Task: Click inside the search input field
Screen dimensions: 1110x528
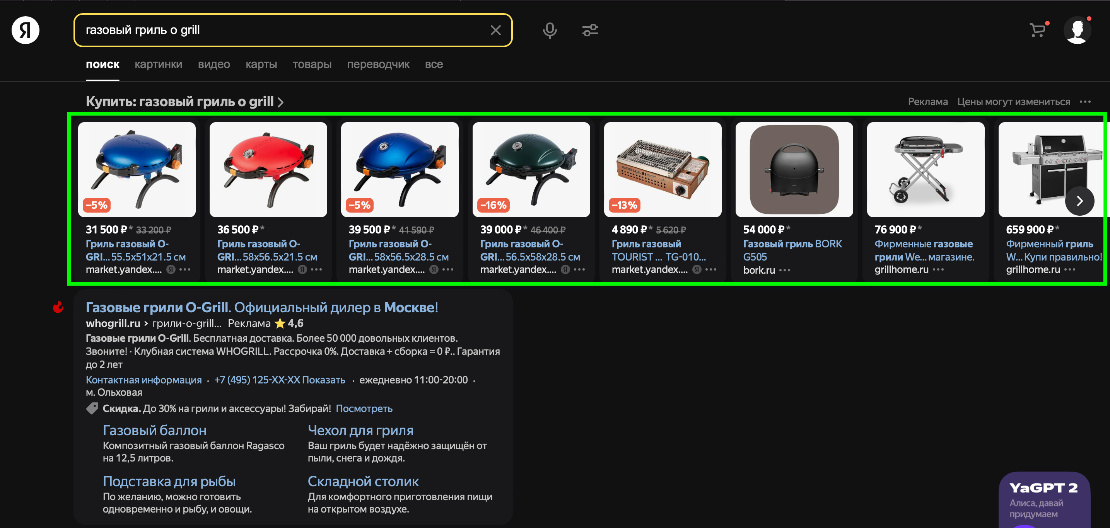Action: (280, 30)
